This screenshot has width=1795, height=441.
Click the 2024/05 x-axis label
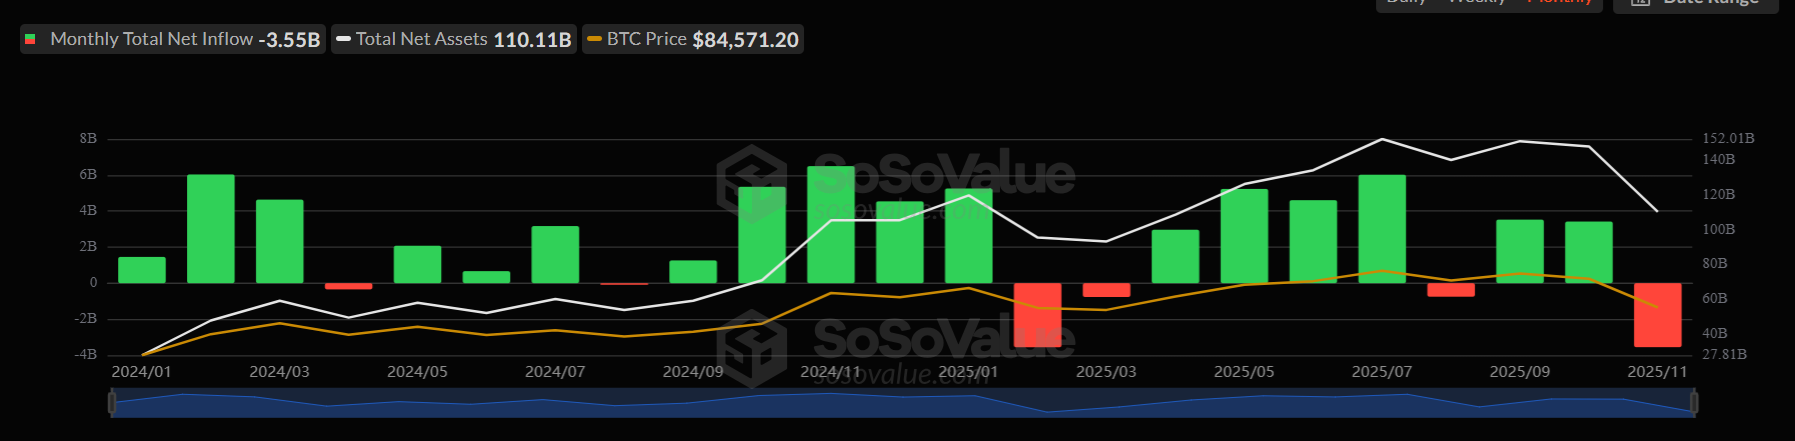coord(417,372)
